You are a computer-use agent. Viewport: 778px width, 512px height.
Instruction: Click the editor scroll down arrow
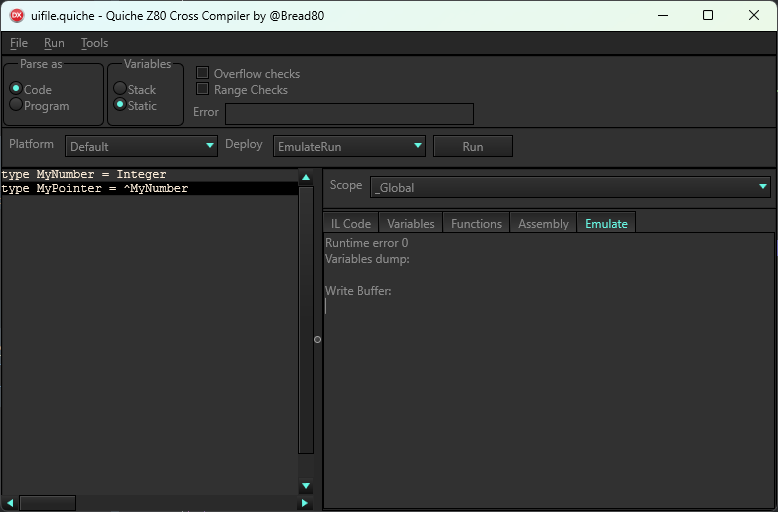(306, 486)
